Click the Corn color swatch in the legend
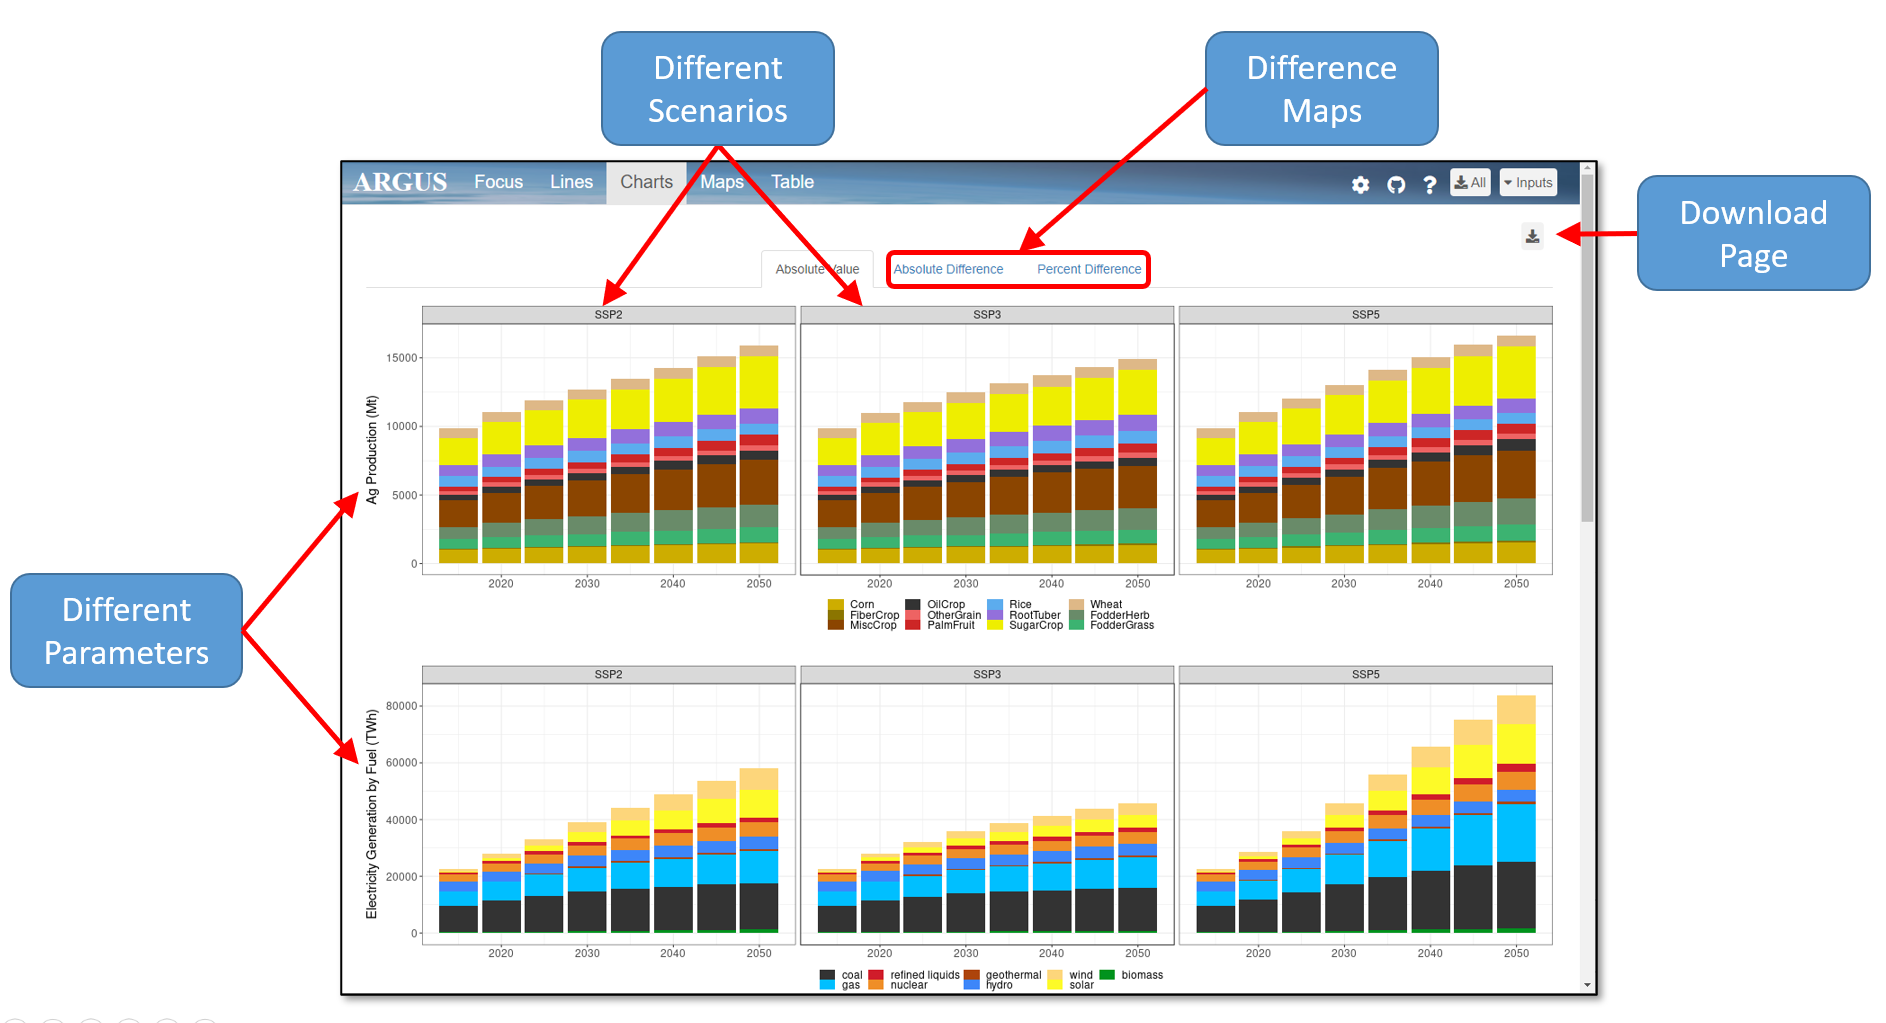This screenshot has width=1886, height=1023. (836, 604)
